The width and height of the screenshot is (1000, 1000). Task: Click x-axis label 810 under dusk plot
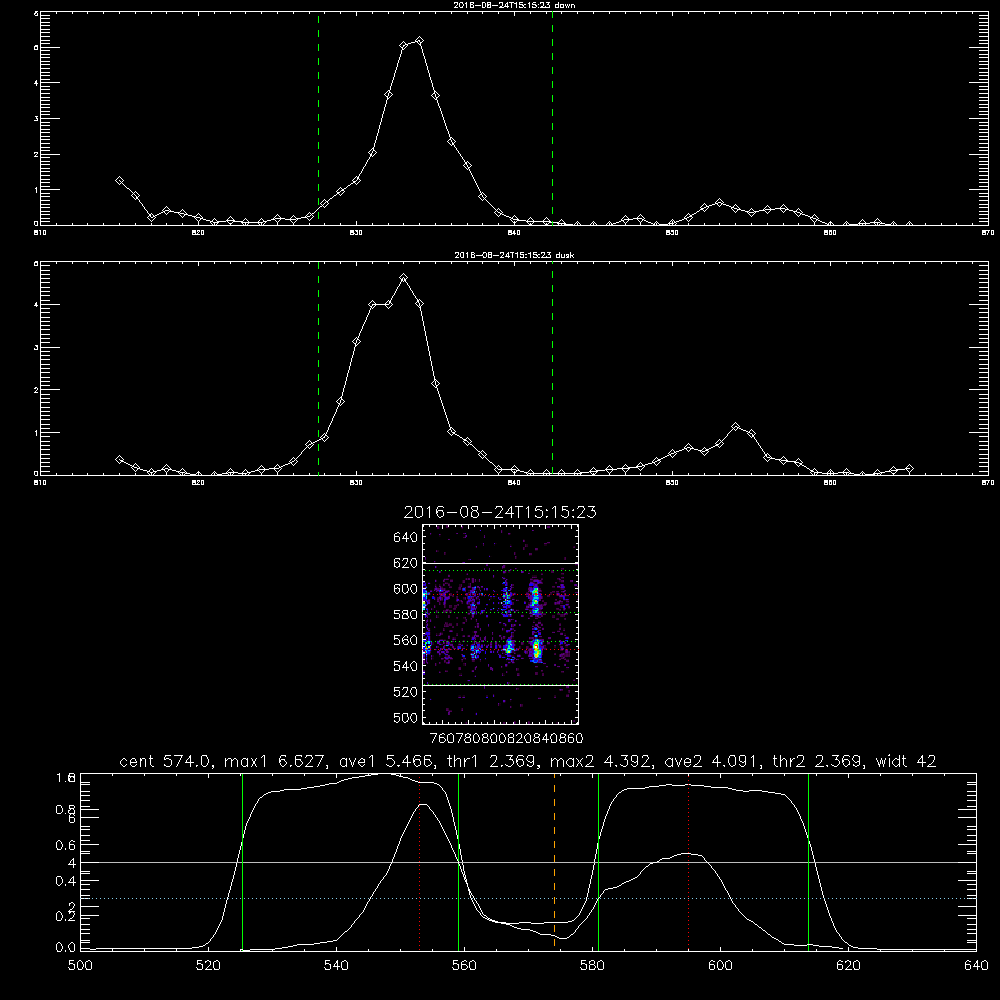click(x=40, y=483)
